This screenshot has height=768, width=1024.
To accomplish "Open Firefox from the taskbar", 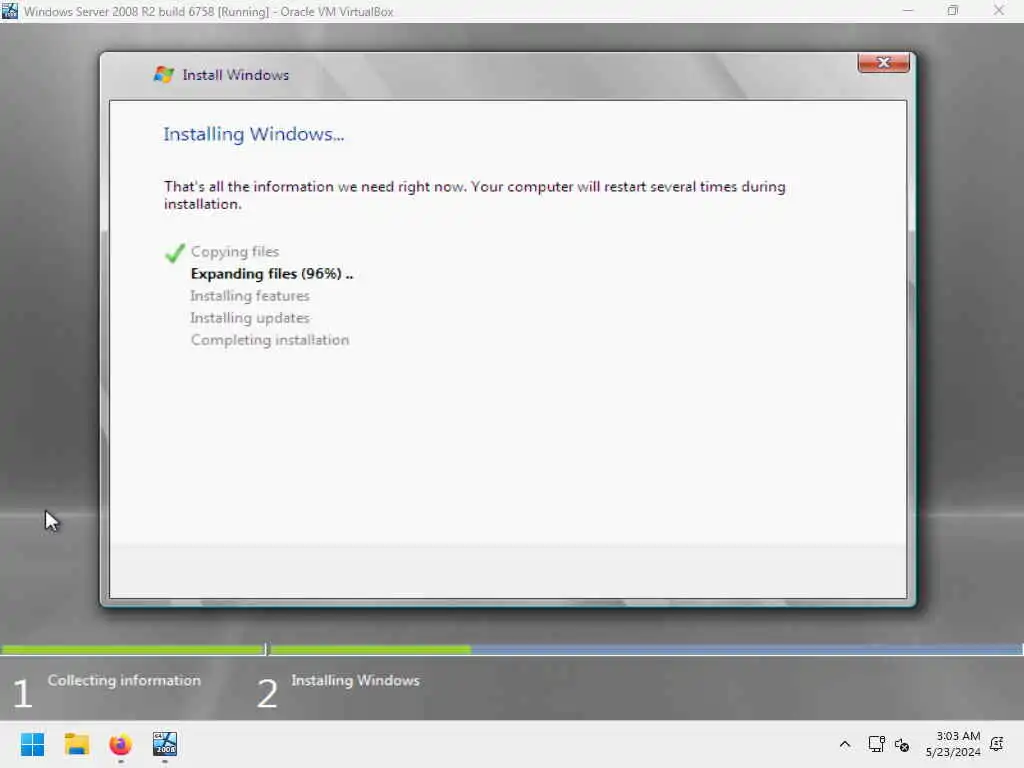I will pyautogui.click(x=121, y=744).
